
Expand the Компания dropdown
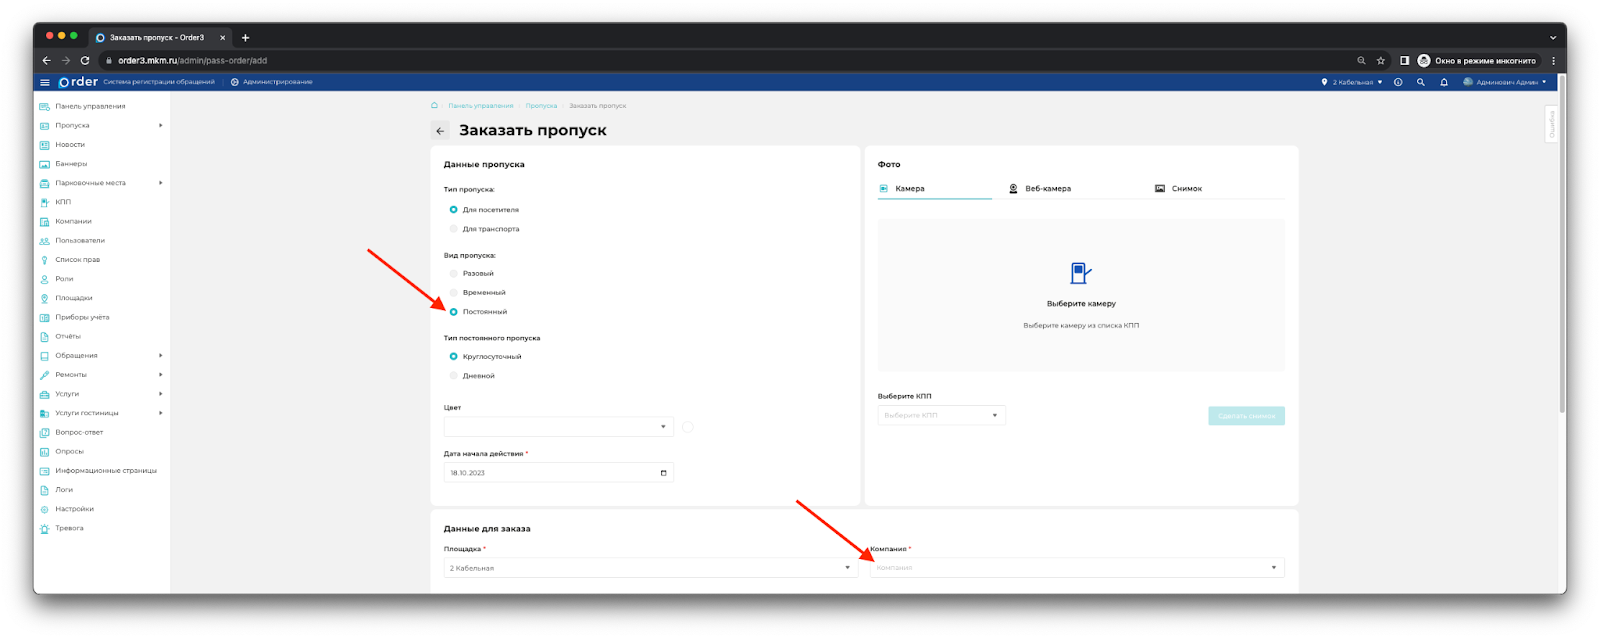1076,568
